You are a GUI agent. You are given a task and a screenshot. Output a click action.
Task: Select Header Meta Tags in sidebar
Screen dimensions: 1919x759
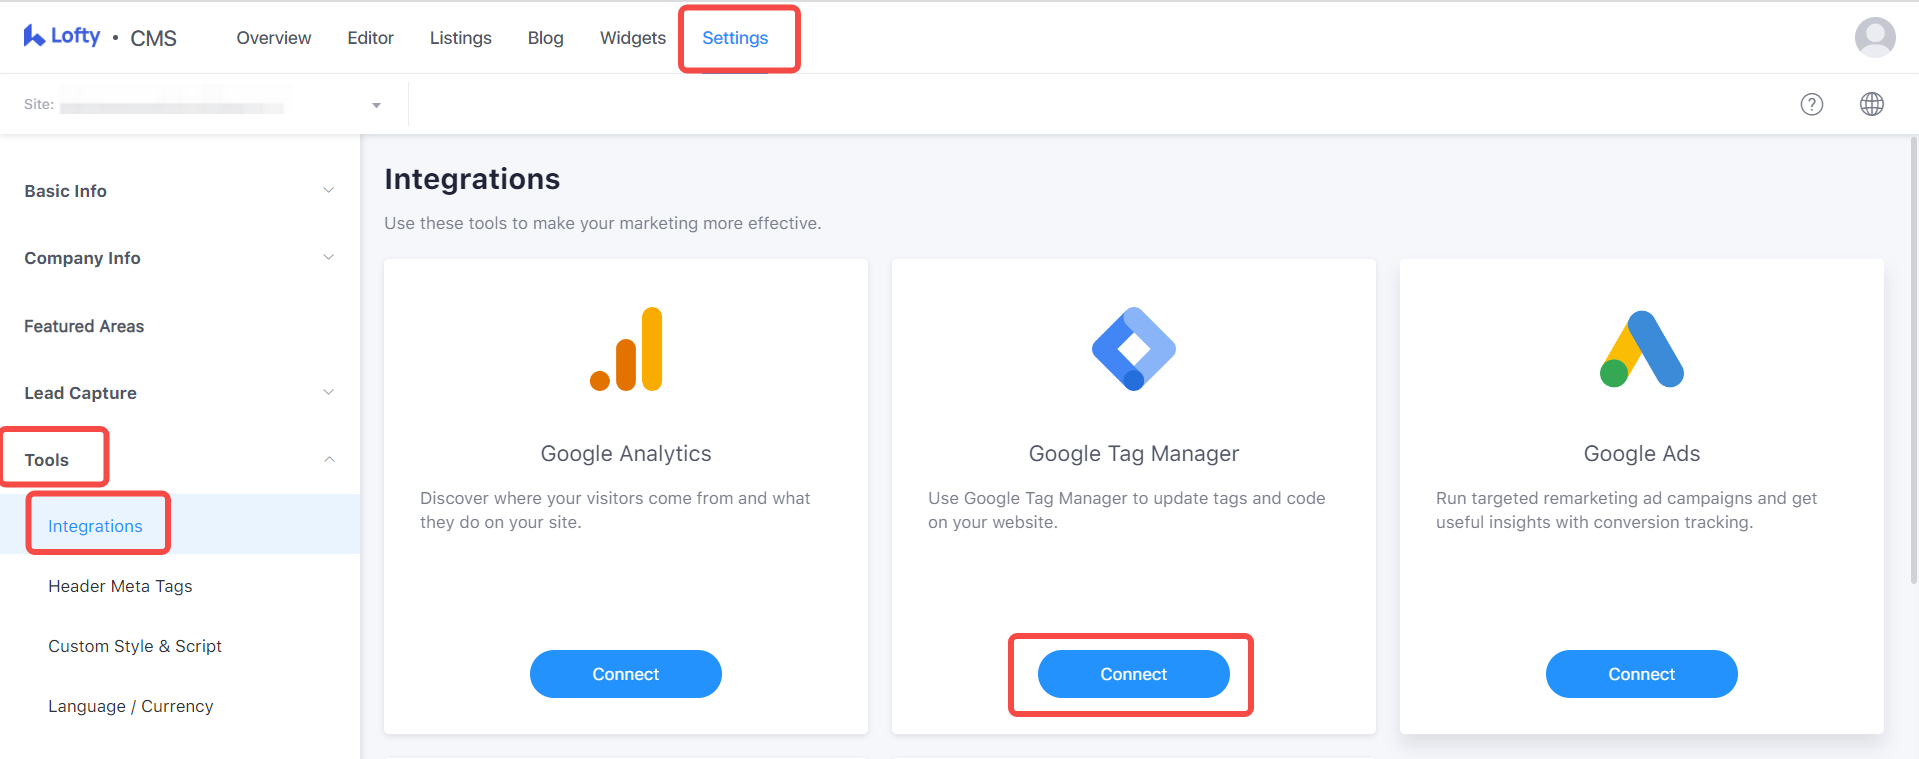(120, 586)
